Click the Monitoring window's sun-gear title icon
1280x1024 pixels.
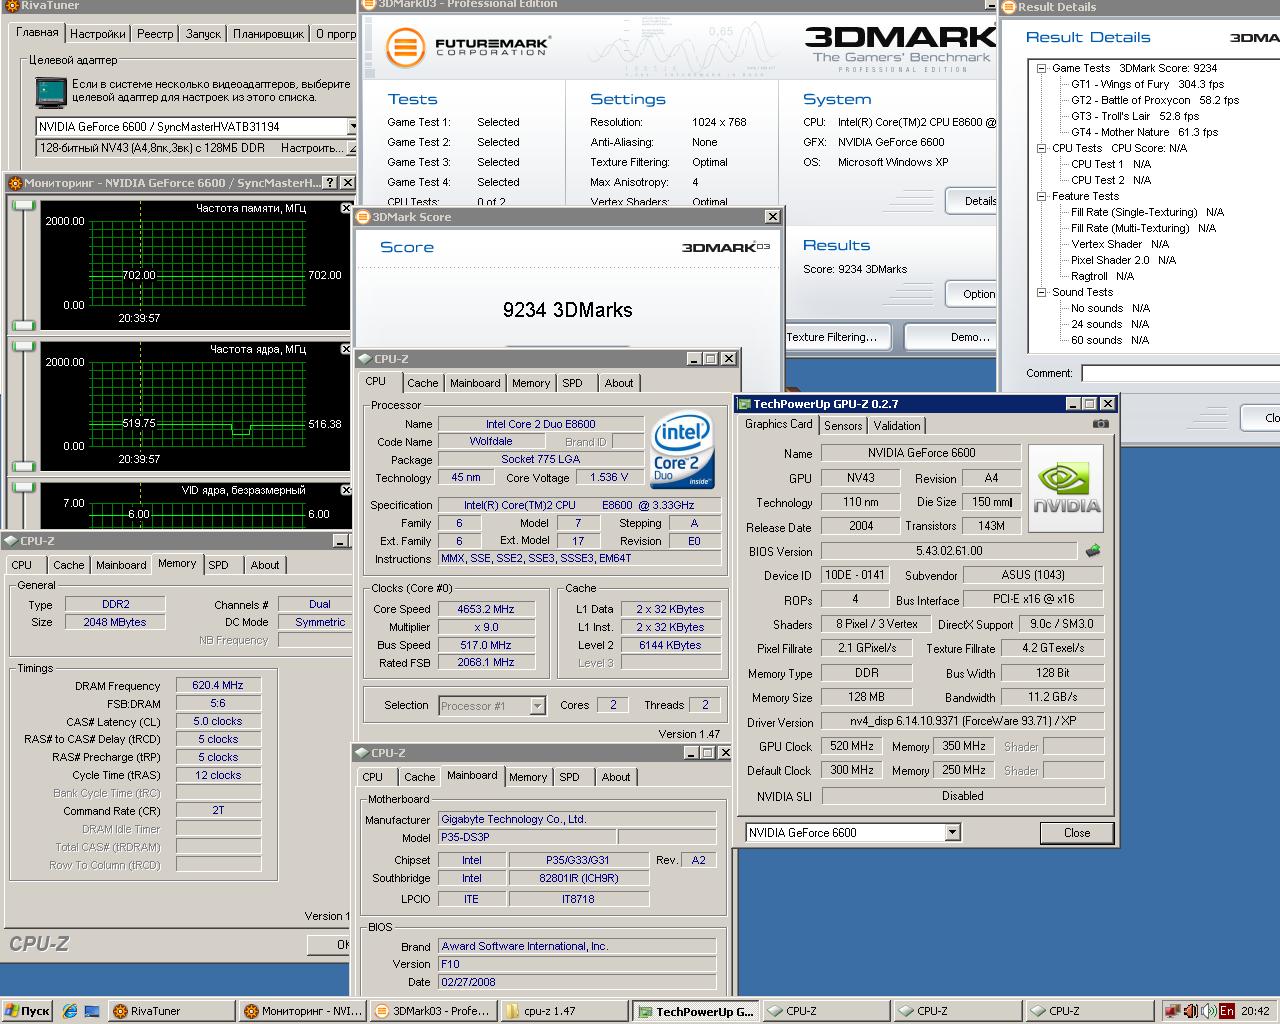14,183
